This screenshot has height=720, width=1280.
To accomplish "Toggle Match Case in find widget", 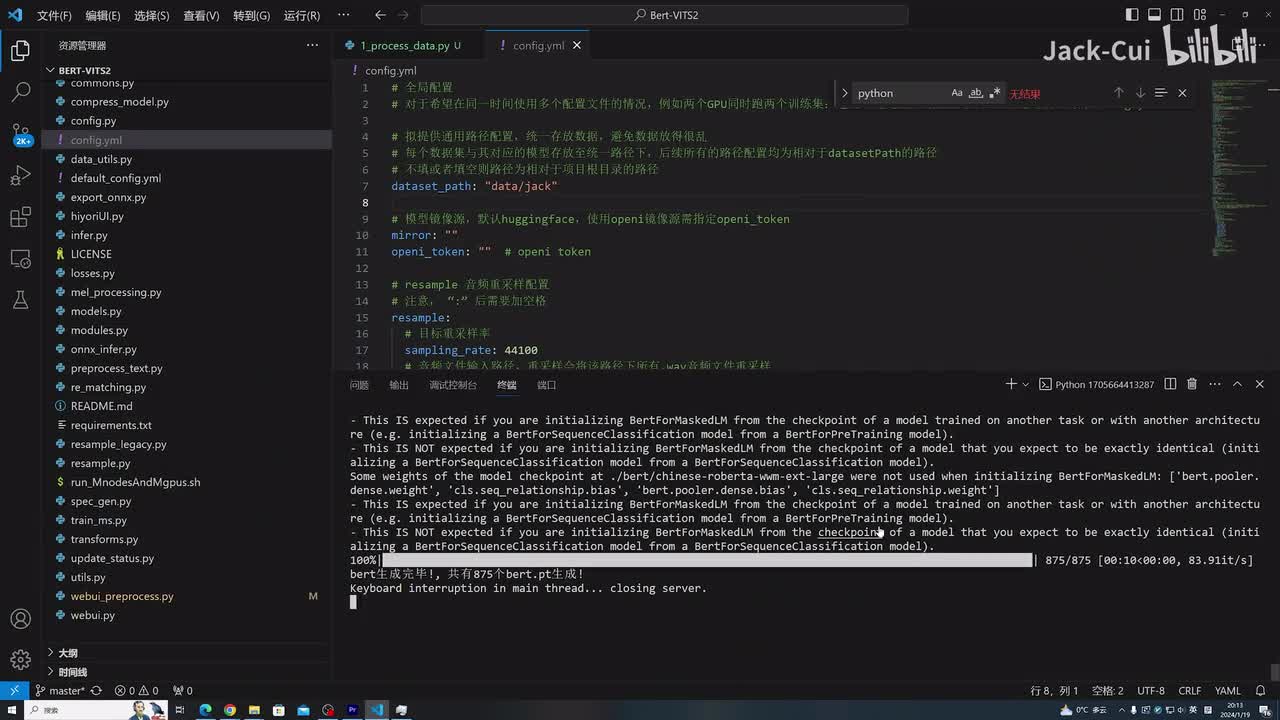I will point(956,93).
